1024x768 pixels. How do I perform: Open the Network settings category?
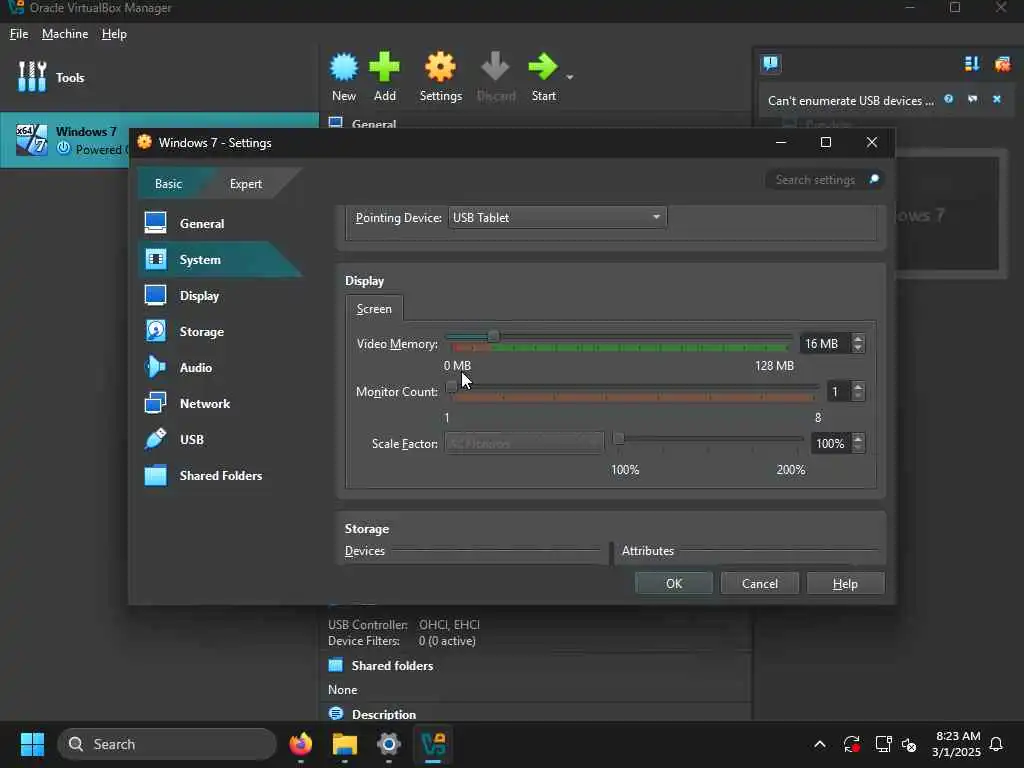(x=219, y=403)
